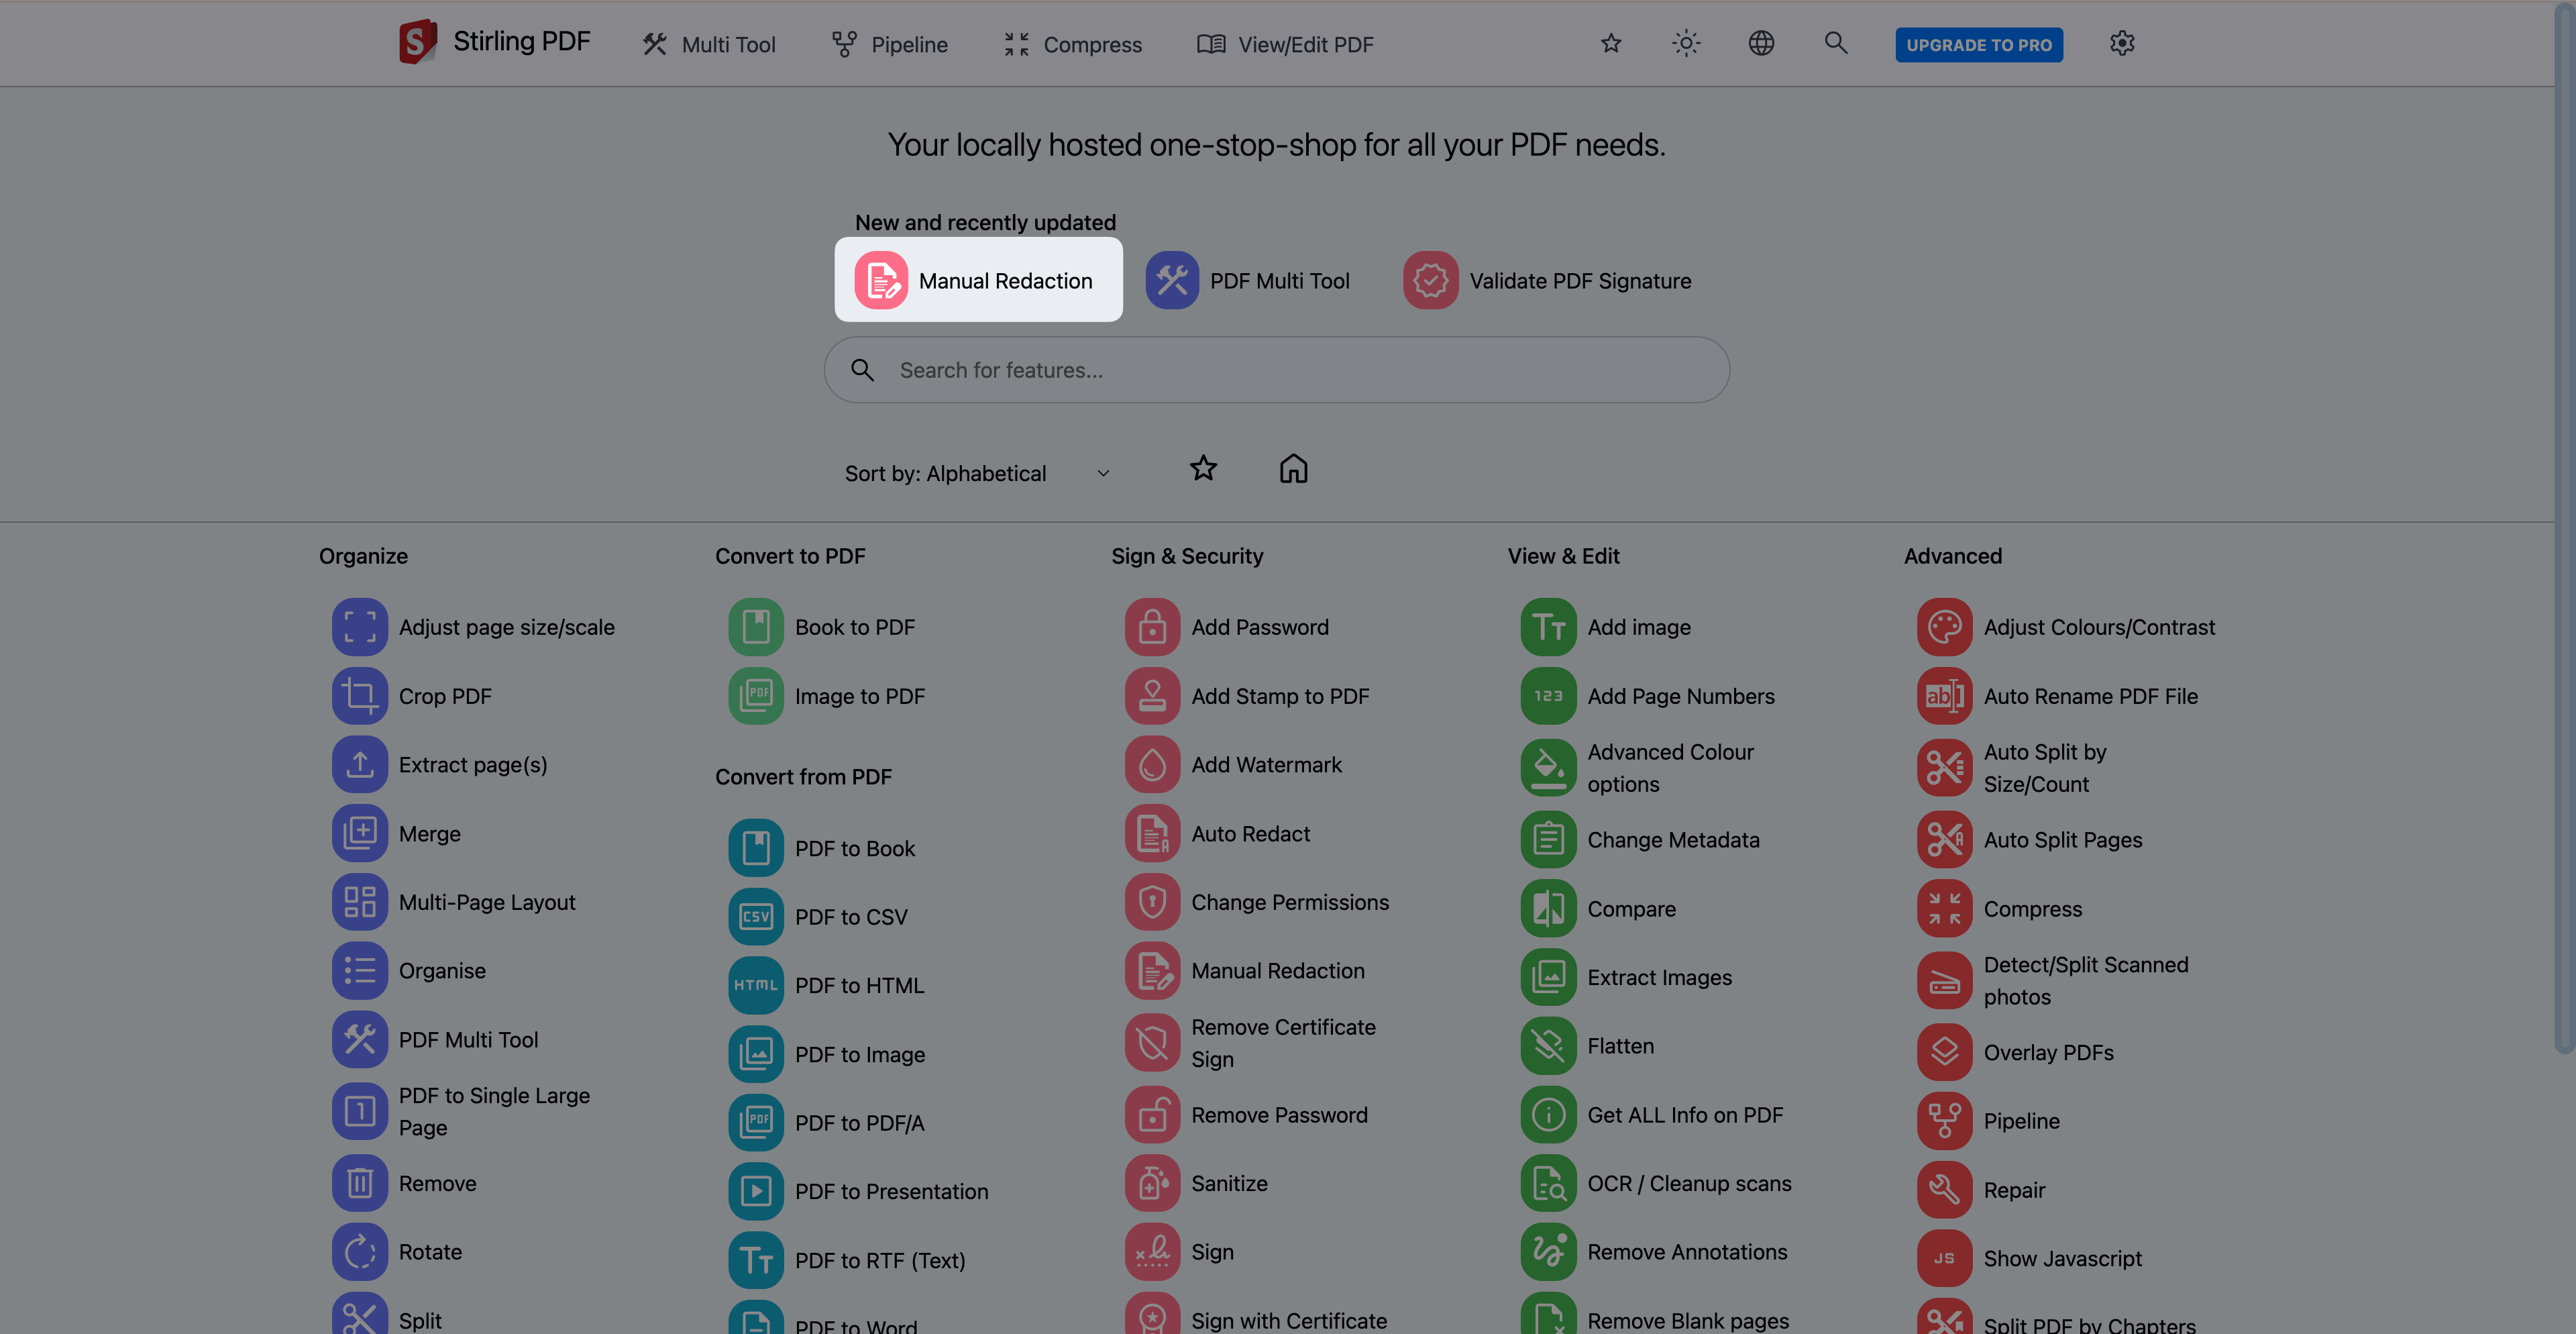The image size is (2576, 1334).
Task: Open the favorites star dropdown in navbar
Action: click(x=1611, y=44)
